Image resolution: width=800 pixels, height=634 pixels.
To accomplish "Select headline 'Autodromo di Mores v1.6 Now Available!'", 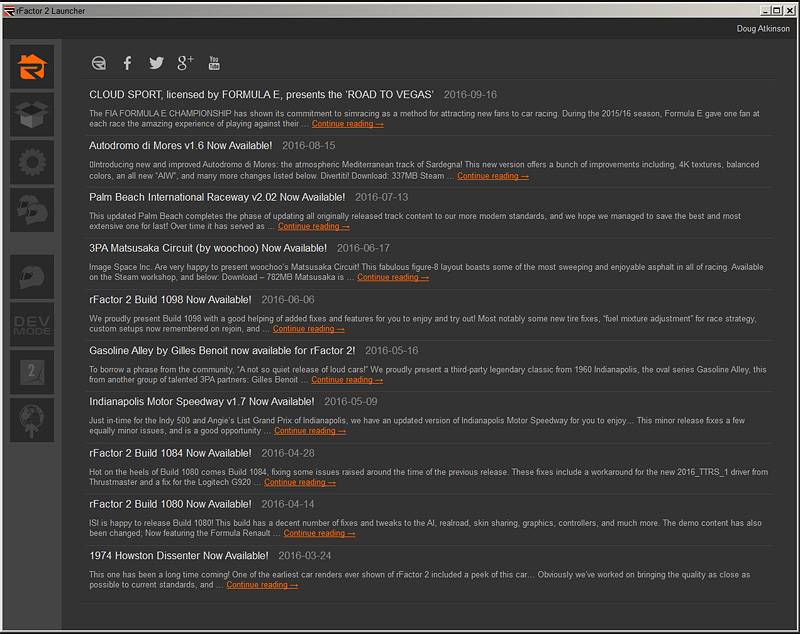I will click(x=181, y=146).
